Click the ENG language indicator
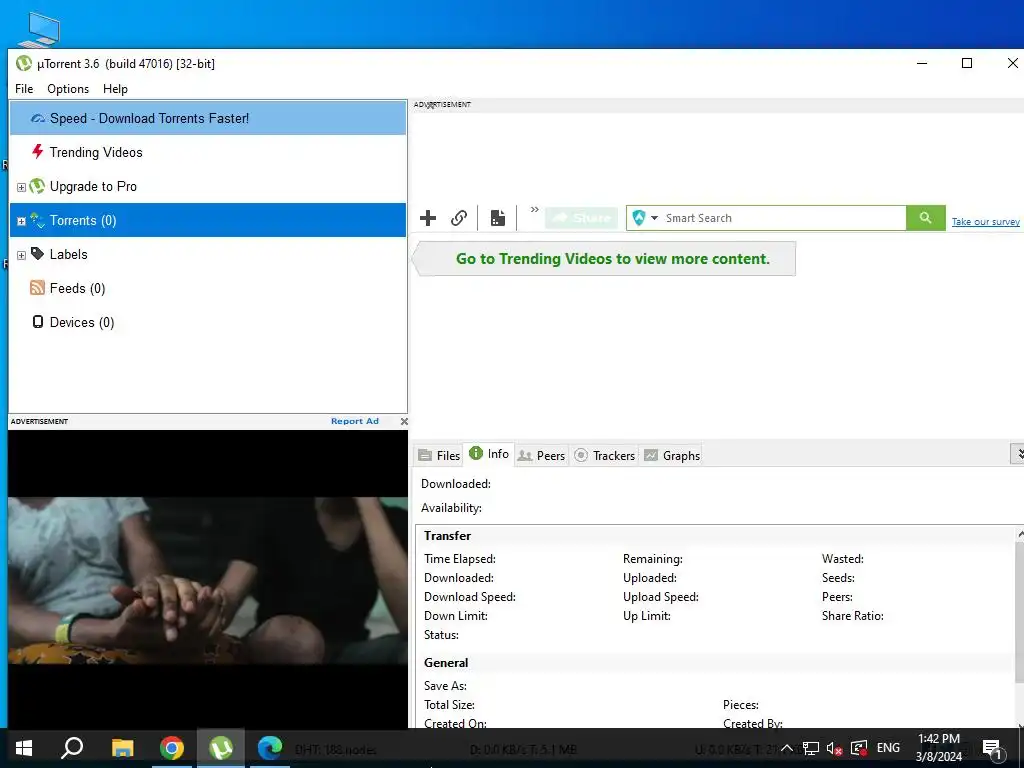Image resolution: width=1024 pixels, height=768 pixels. [x=888, y=748]
